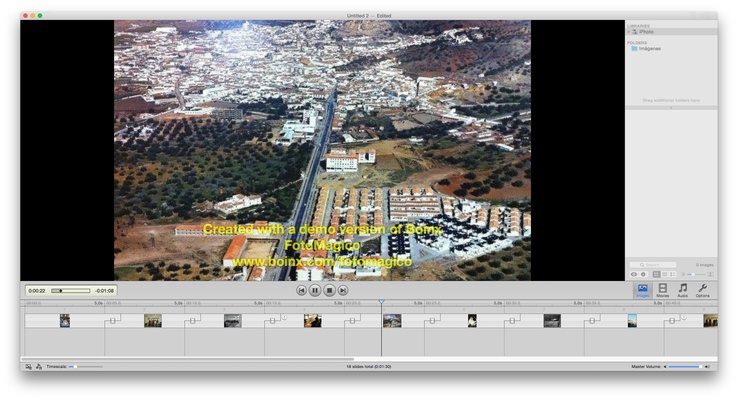Click the image browser search field
Image resolution: width=738 pixels, height=400 pixels.
(653, 265)
